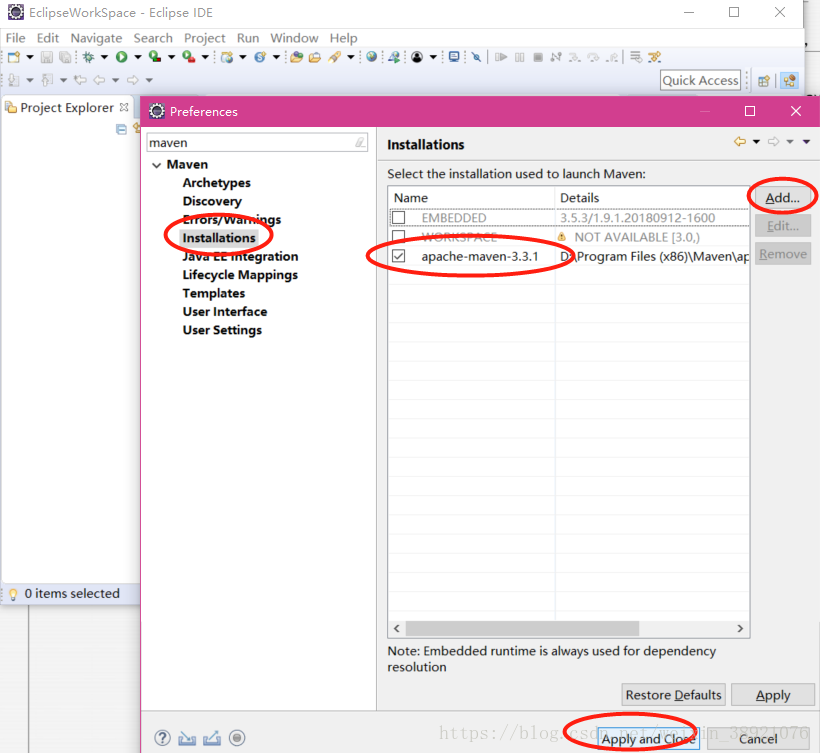Open the Preferences view menu triangle
Viewport: 820px width, 753px height.
click(x=806, y=142)
